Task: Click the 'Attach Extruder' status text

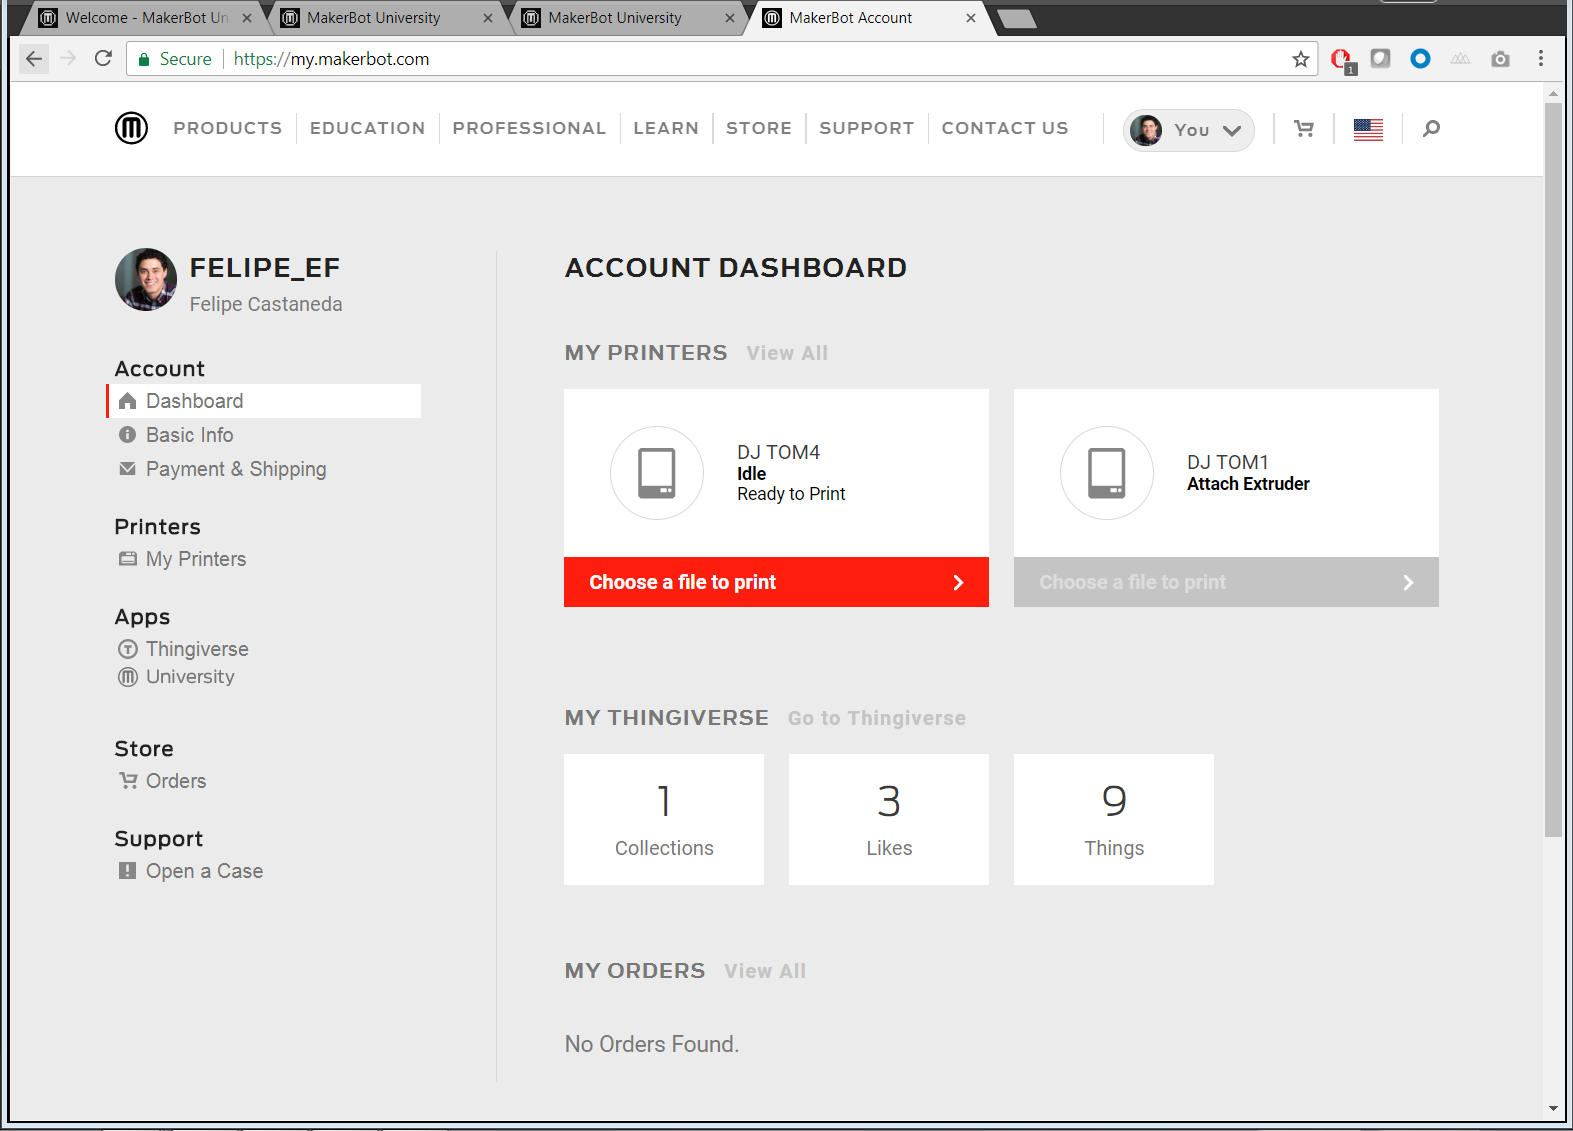Action: [1248, 484]
